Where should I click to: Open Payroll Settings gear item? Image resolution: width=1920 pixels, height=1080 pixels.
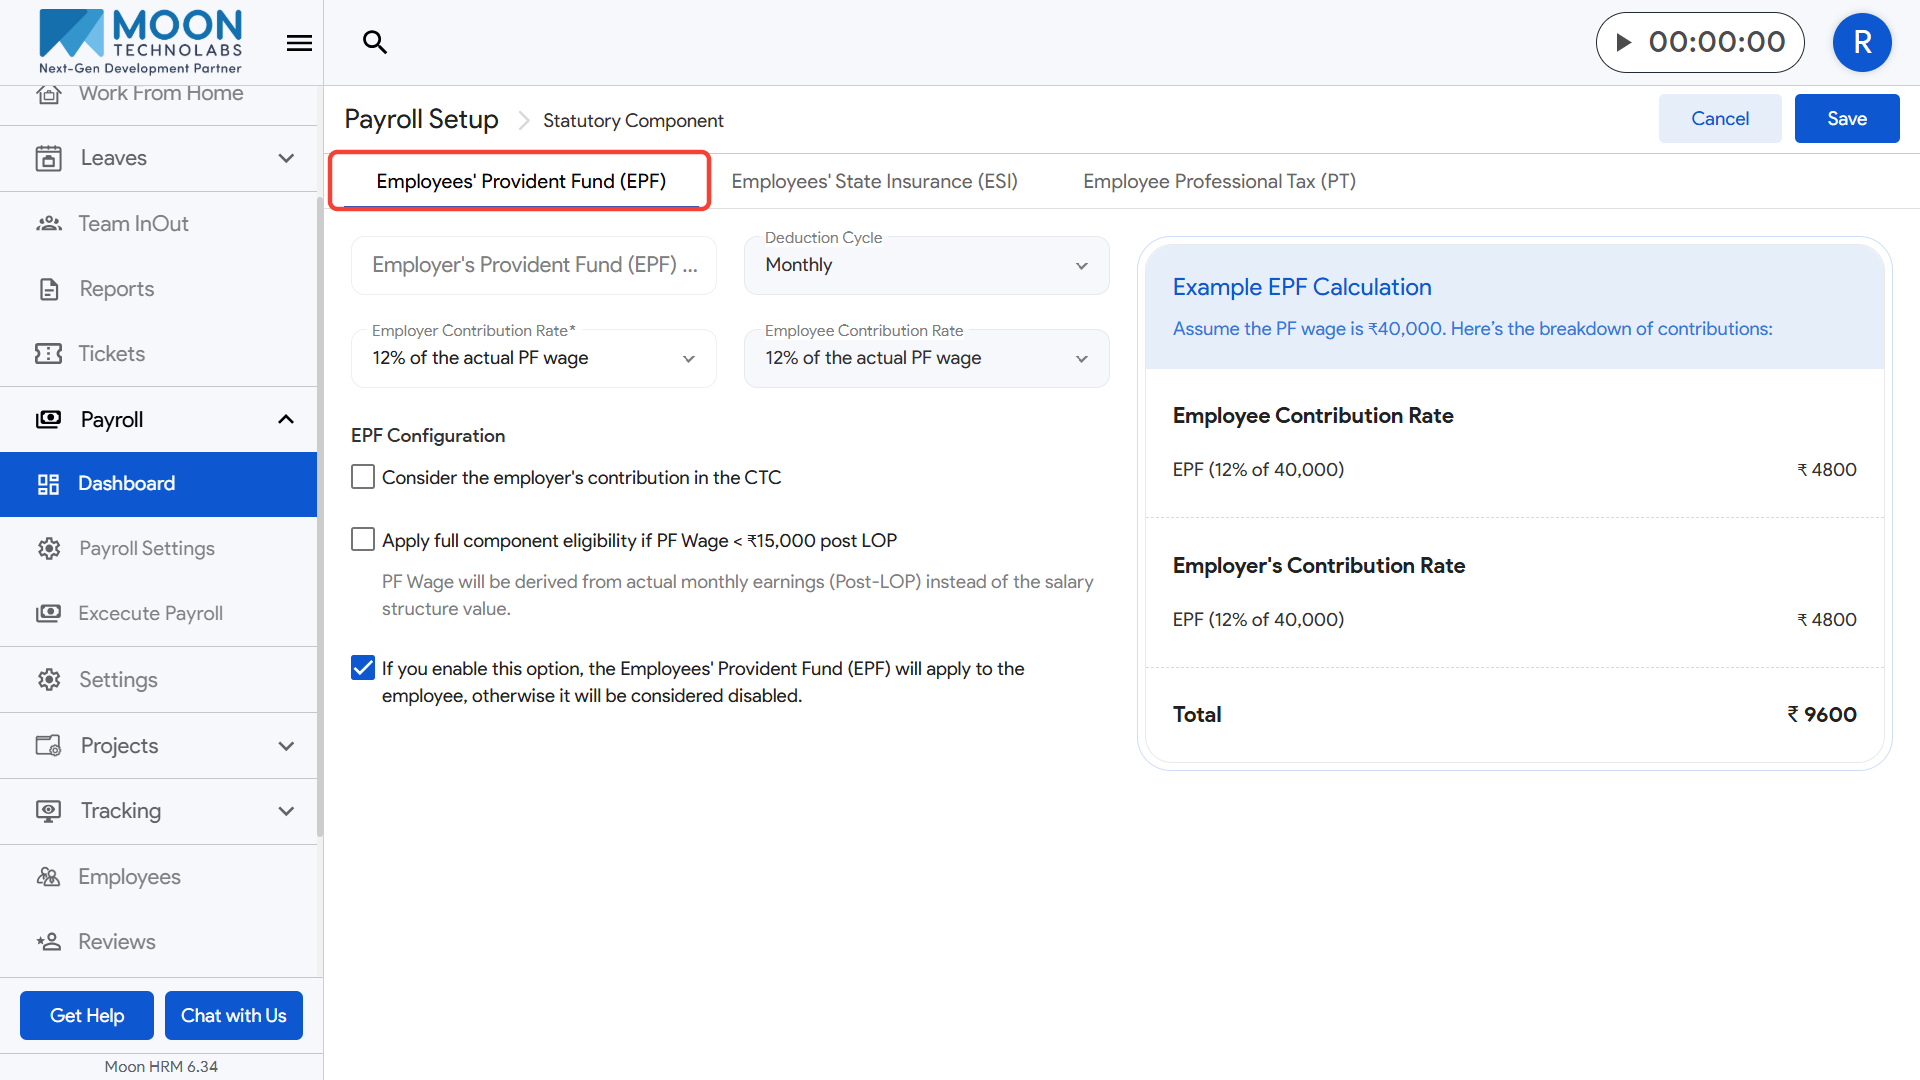coord(146,549)
